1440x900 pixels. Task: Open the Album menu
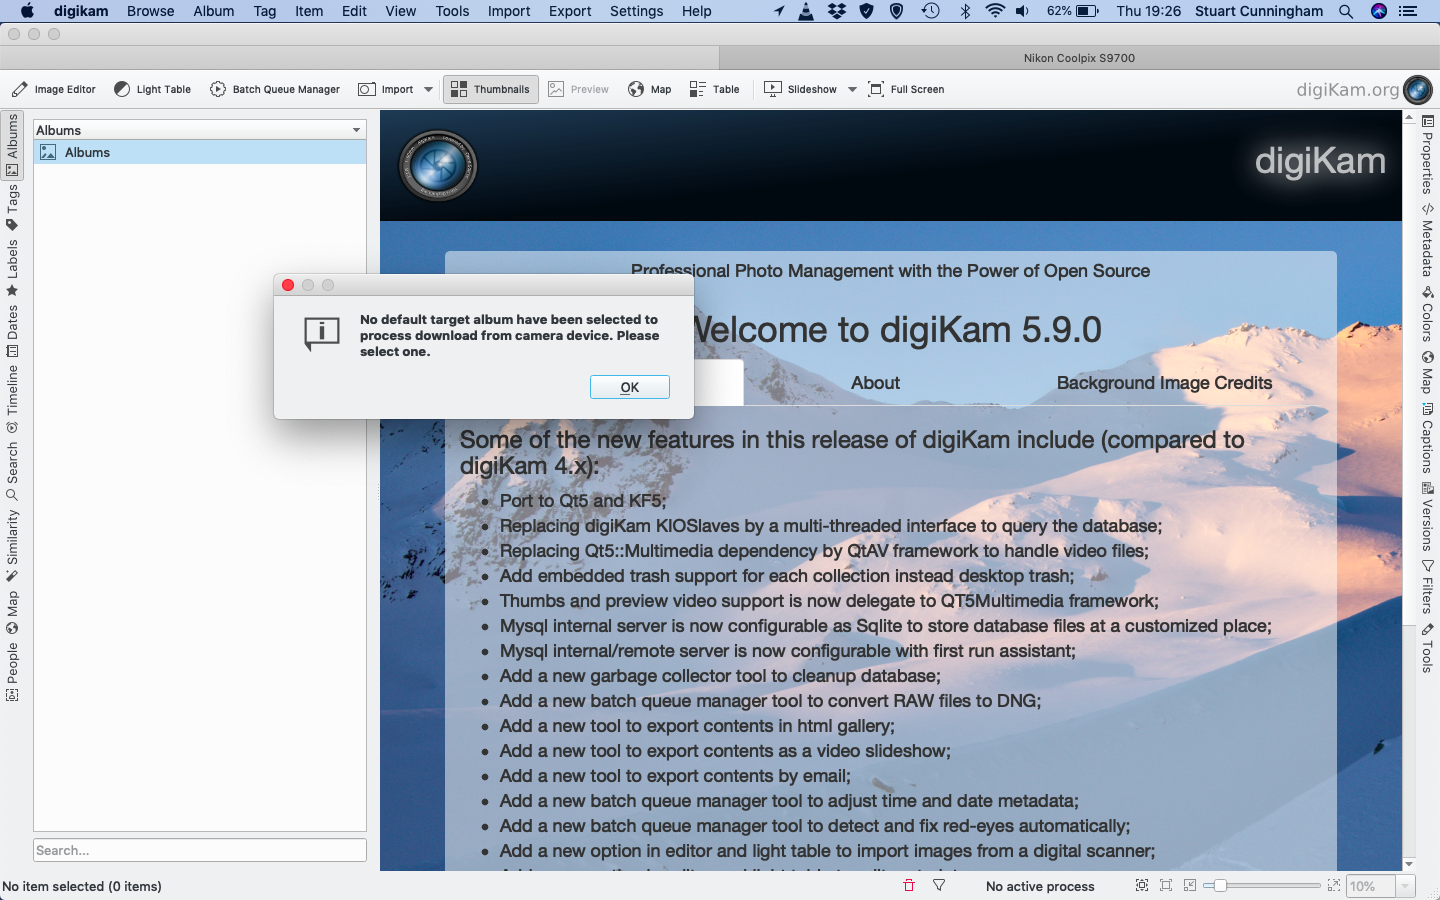[213, 11]
